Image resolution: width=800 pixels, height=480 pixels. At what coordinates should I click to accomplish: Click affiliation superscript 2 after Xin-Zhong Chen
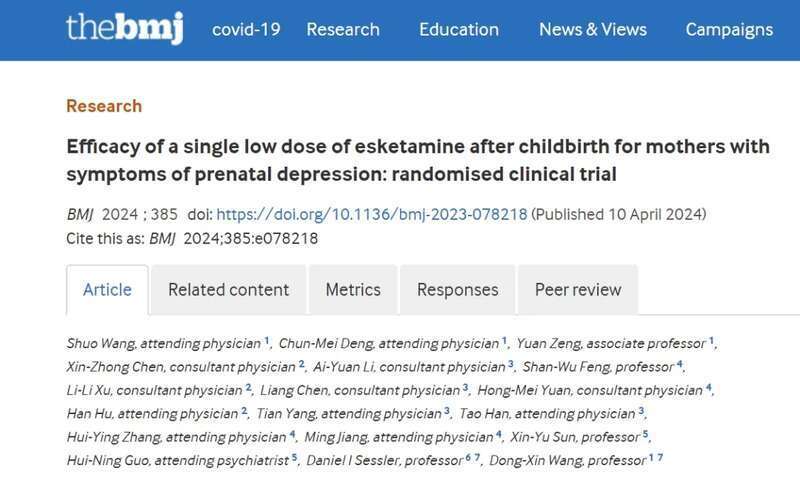(302, 364)
